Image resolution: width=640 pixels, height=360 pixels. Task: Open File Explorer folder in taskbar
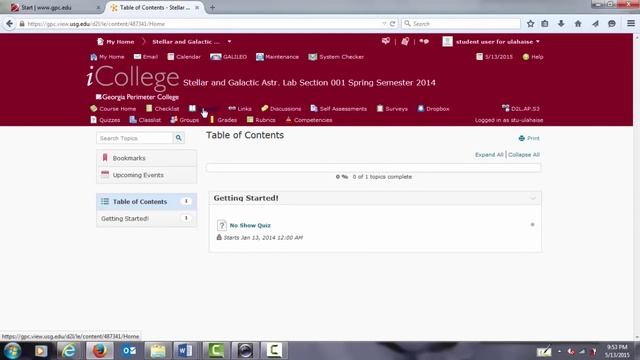[158, 351]
